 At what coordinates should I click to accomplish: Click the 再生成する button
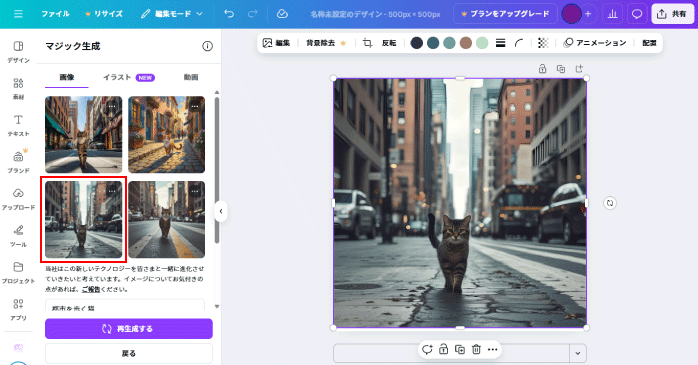129,328
